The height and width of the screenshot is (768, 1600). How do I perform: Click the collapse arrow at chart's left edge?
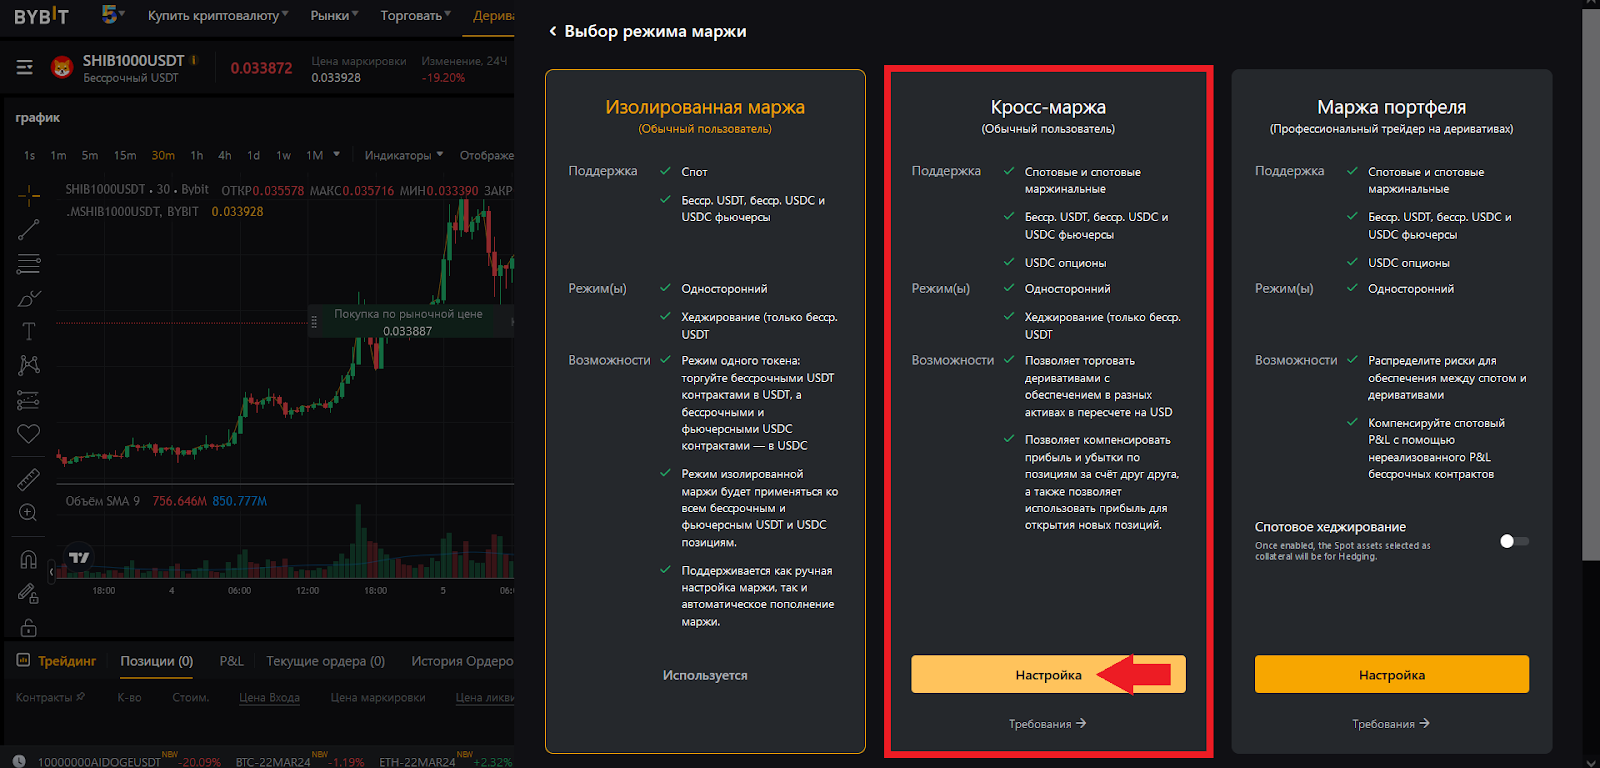click(x=51, y=572)
